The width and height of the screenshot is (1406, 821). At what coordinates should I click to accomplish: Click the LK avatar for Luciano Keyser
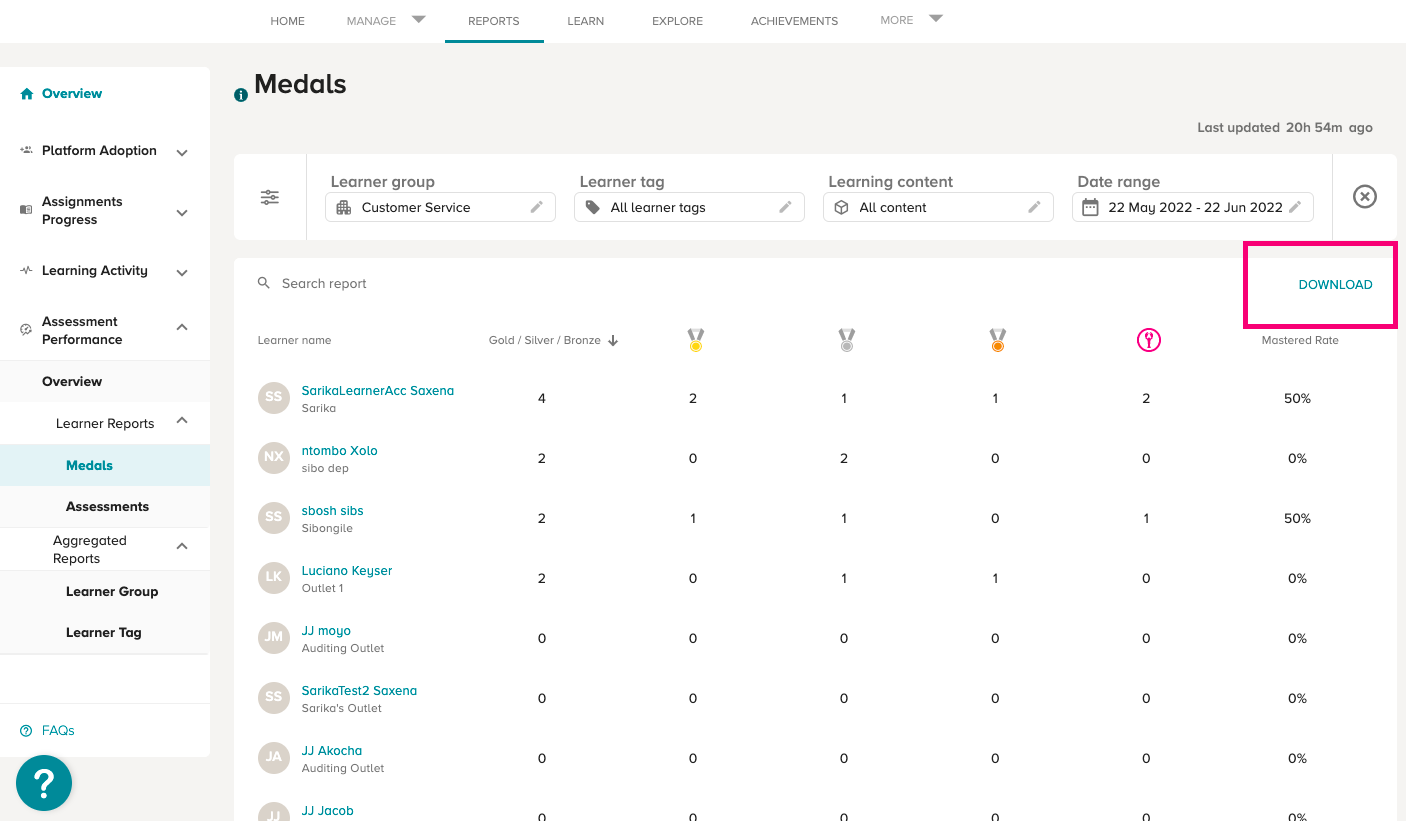[x=274, y=578]
